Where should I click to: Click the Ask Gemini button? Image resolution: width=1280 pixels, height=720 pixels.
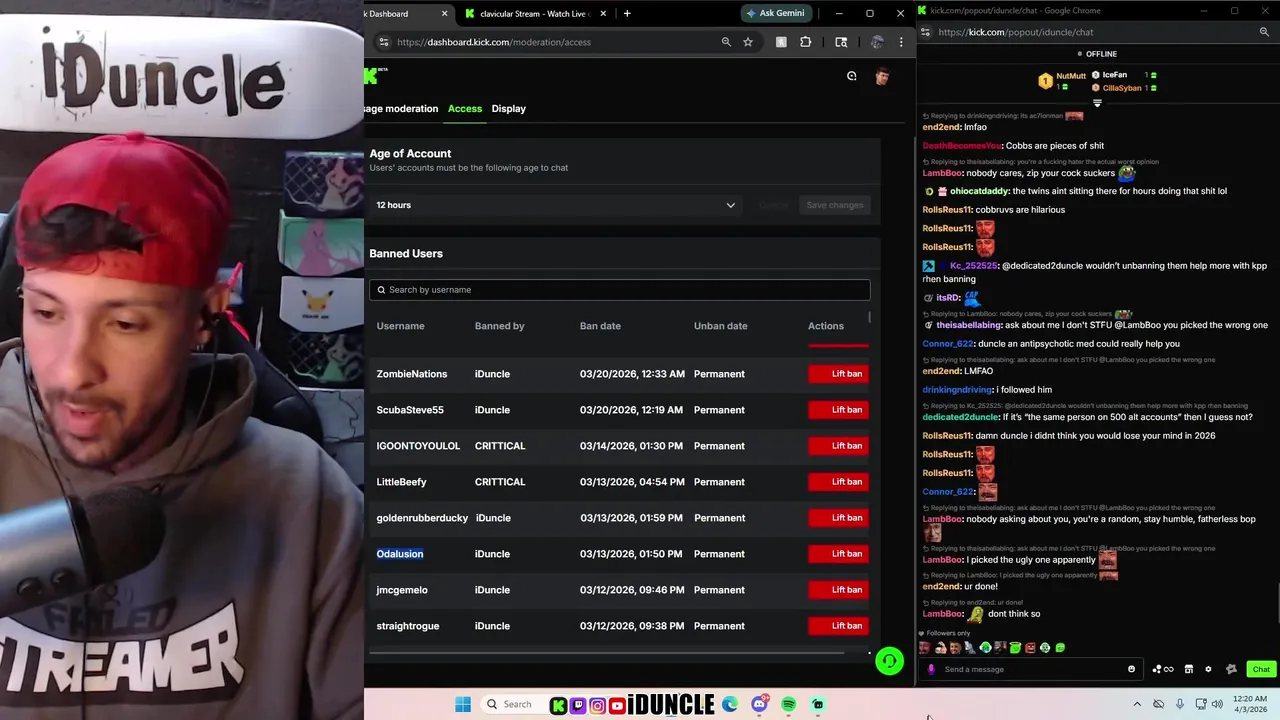point(775,13)
